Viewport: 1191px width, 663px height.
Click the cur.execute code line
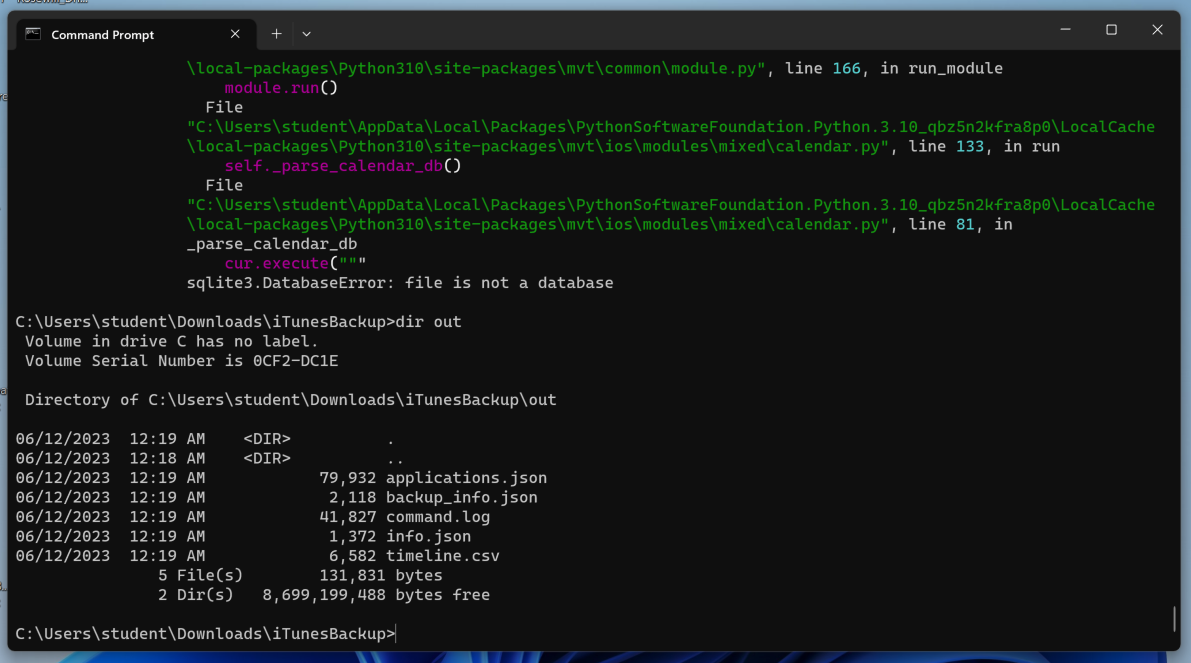pos(295,264)
